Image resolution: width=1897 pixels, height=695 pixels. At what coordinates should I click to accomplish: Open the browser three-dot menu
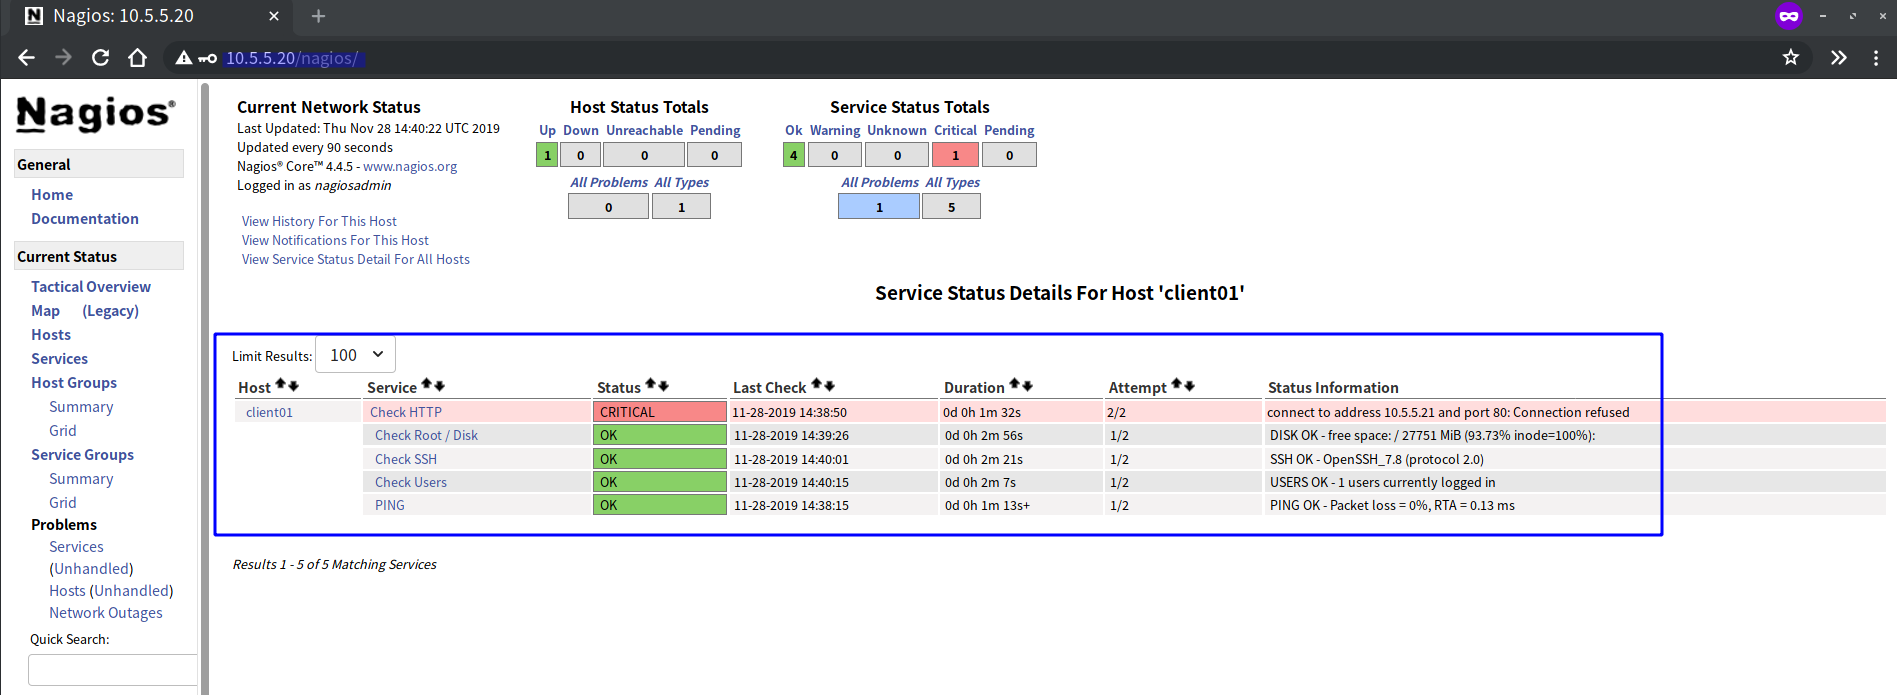[1876, 58]
